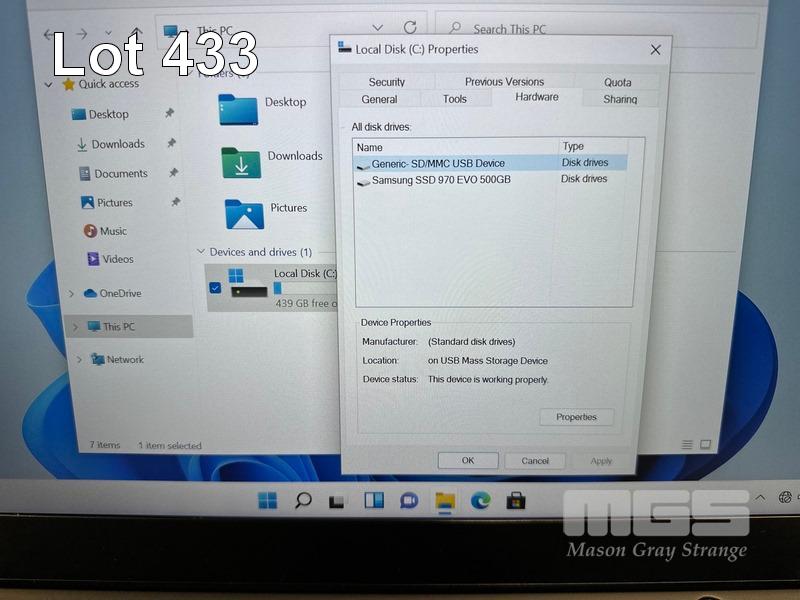Open the Widgets taskbar icon
Viewport: 800px width, 600px height.
374,500
